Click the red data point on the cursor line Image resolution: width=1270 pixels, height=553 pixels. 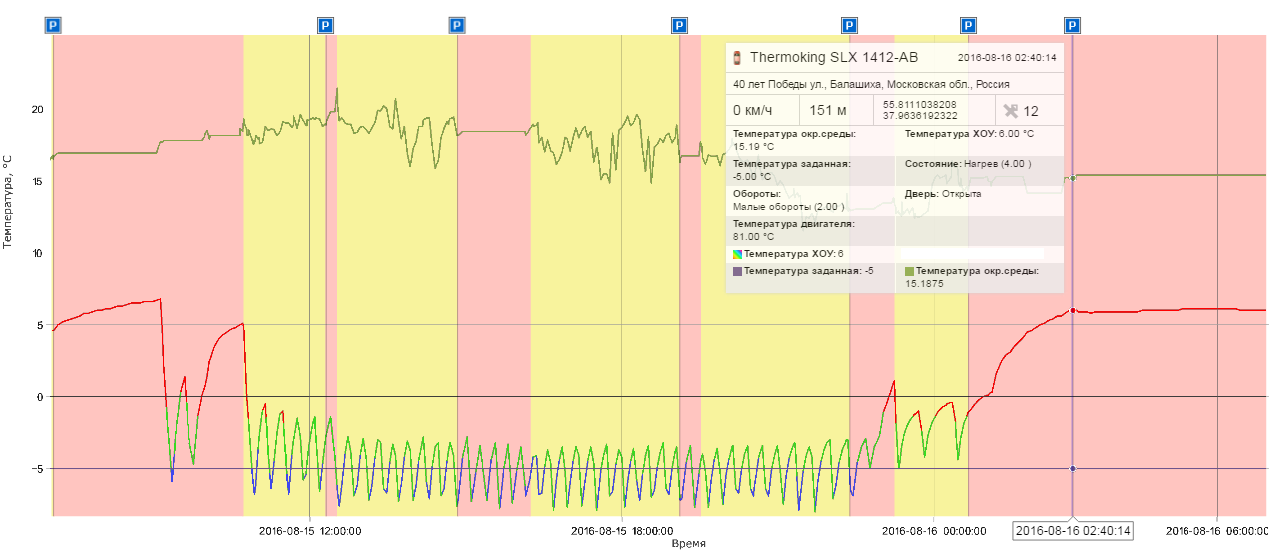[x=1073, y=311]
